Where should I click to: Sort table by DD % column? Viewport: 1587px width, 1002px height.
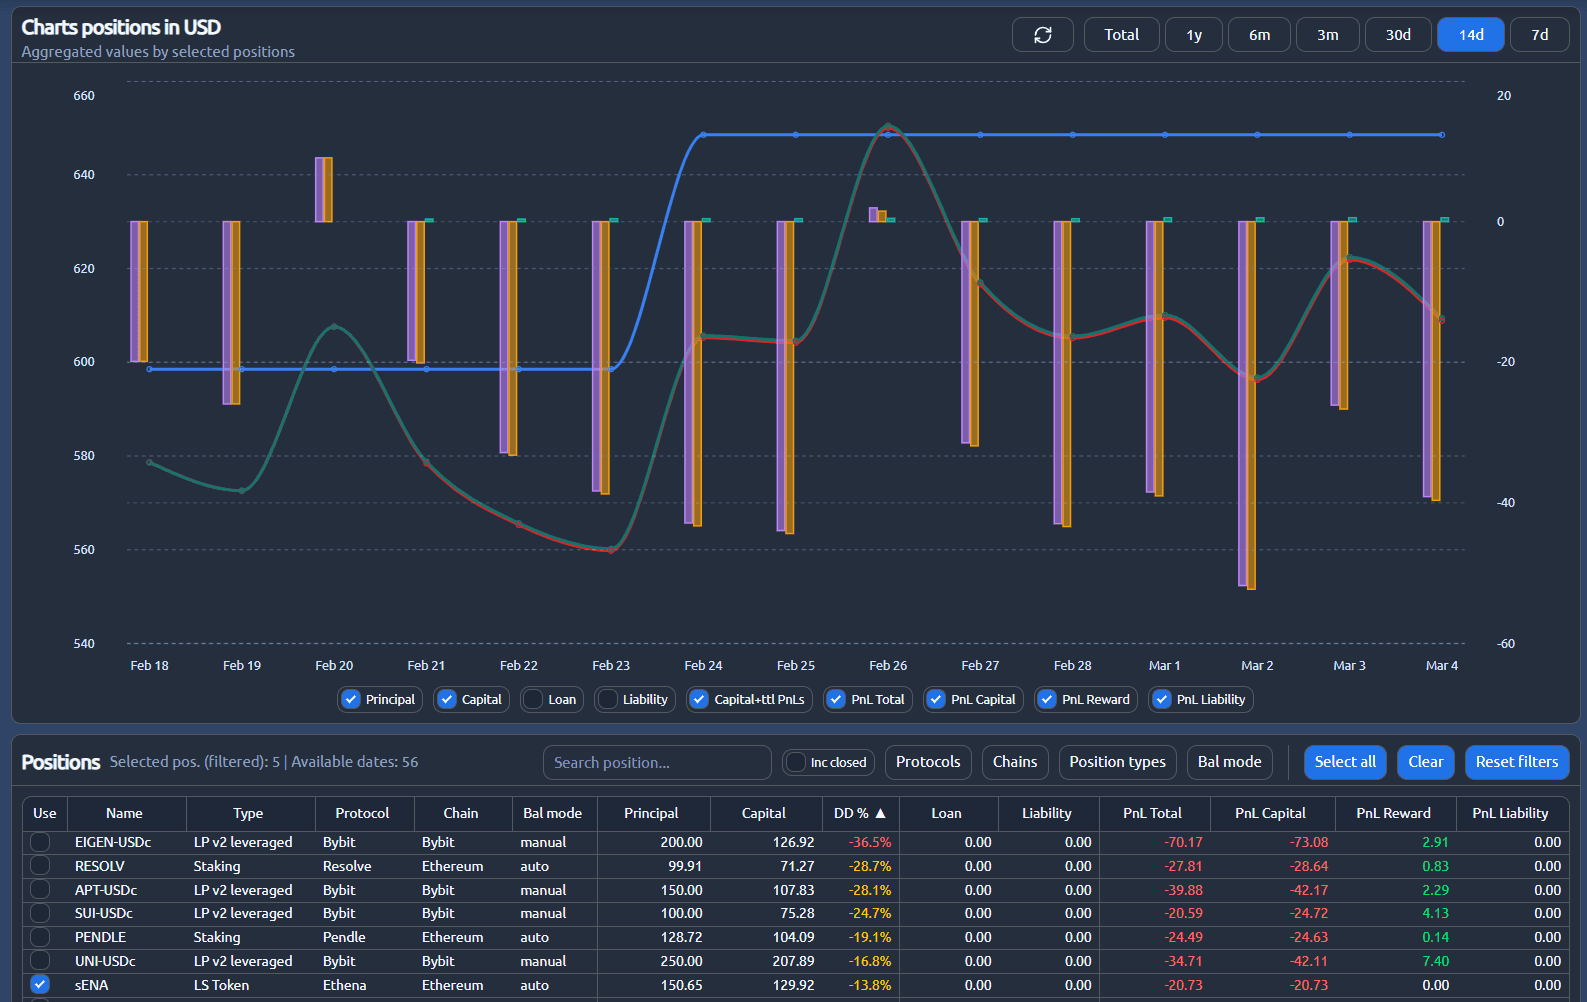click(x=860, y=814)
